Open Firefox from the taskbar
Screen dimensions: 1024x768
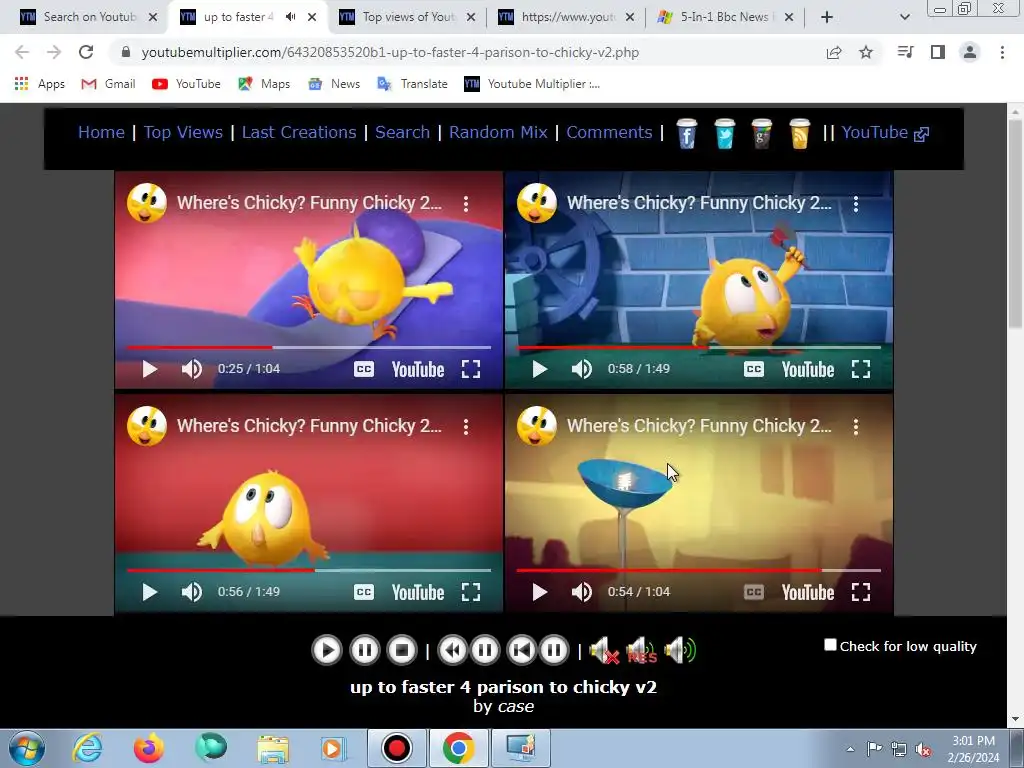point(148,748)
